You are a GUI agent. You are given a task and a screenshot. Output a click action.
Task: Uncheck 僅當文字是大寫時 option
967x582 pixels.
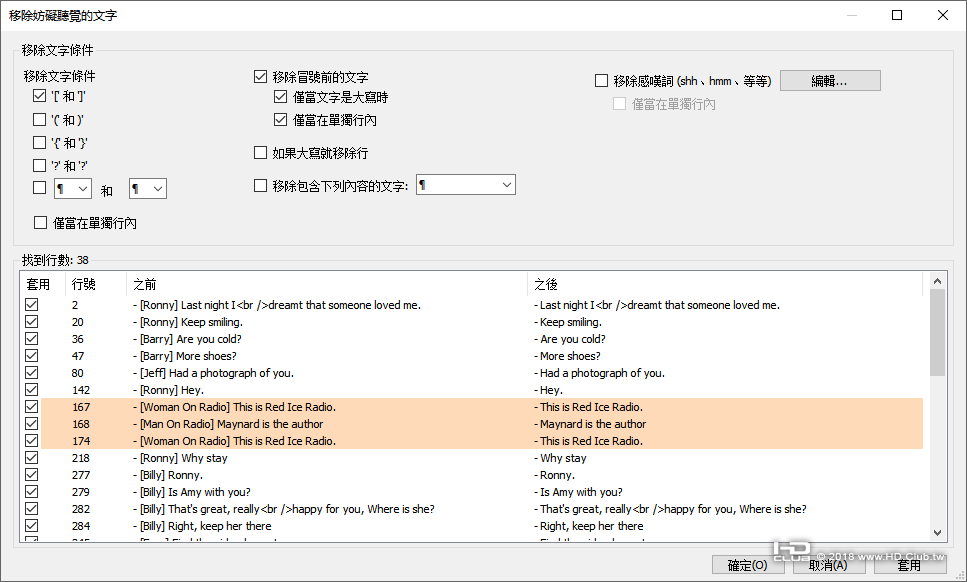pos(281,97)
